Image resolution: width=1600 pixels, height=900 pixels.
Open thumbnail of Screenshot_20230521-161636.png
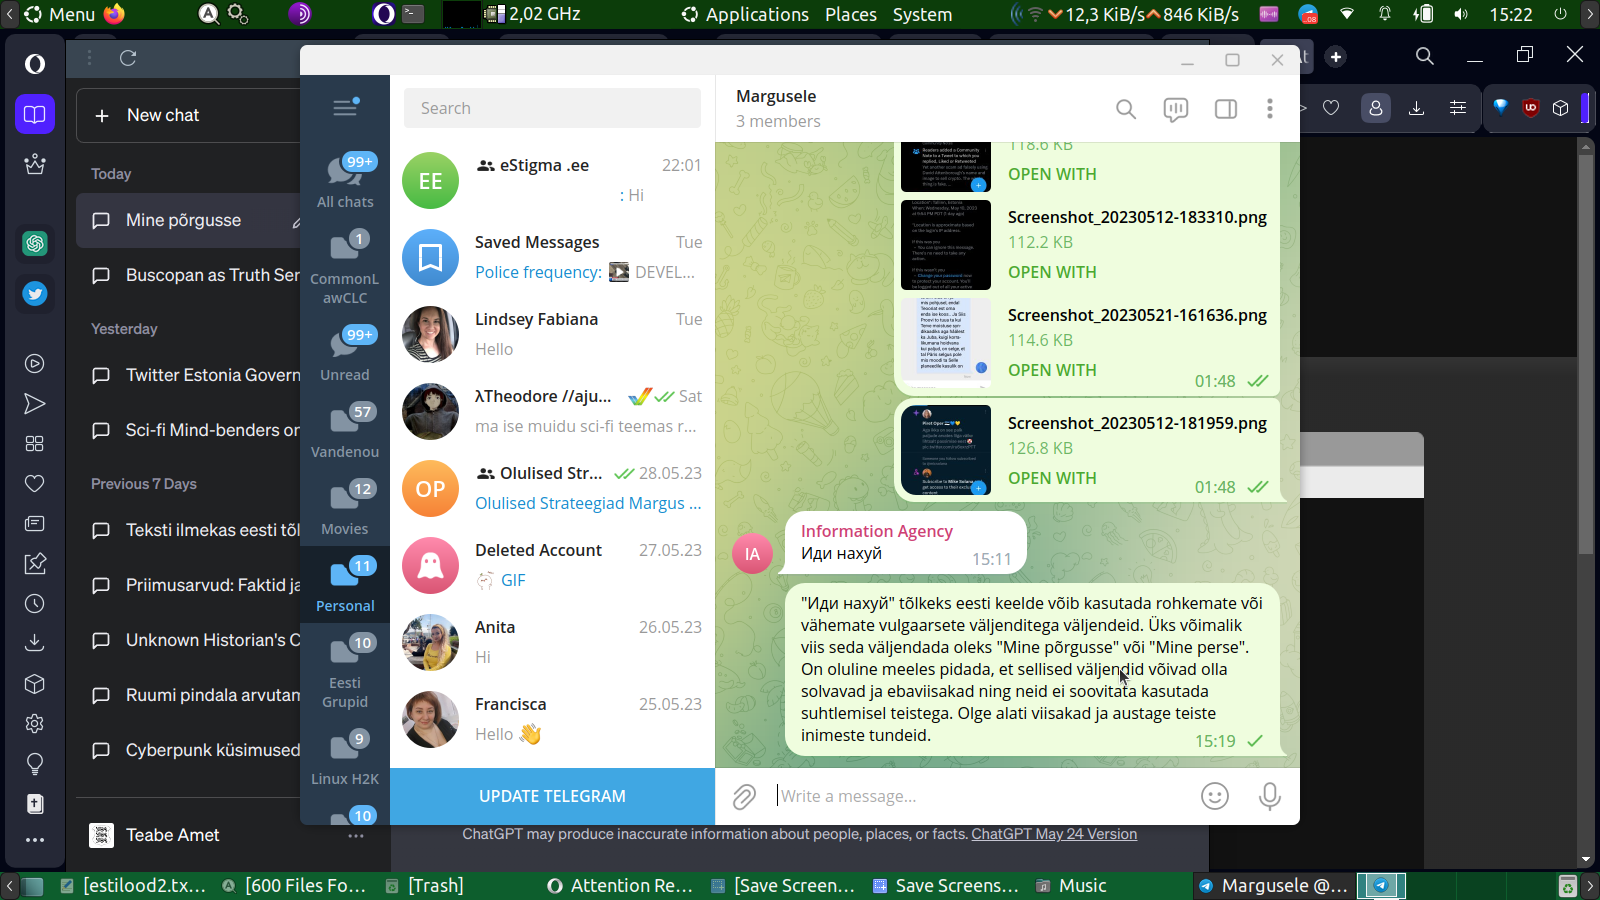946,343
